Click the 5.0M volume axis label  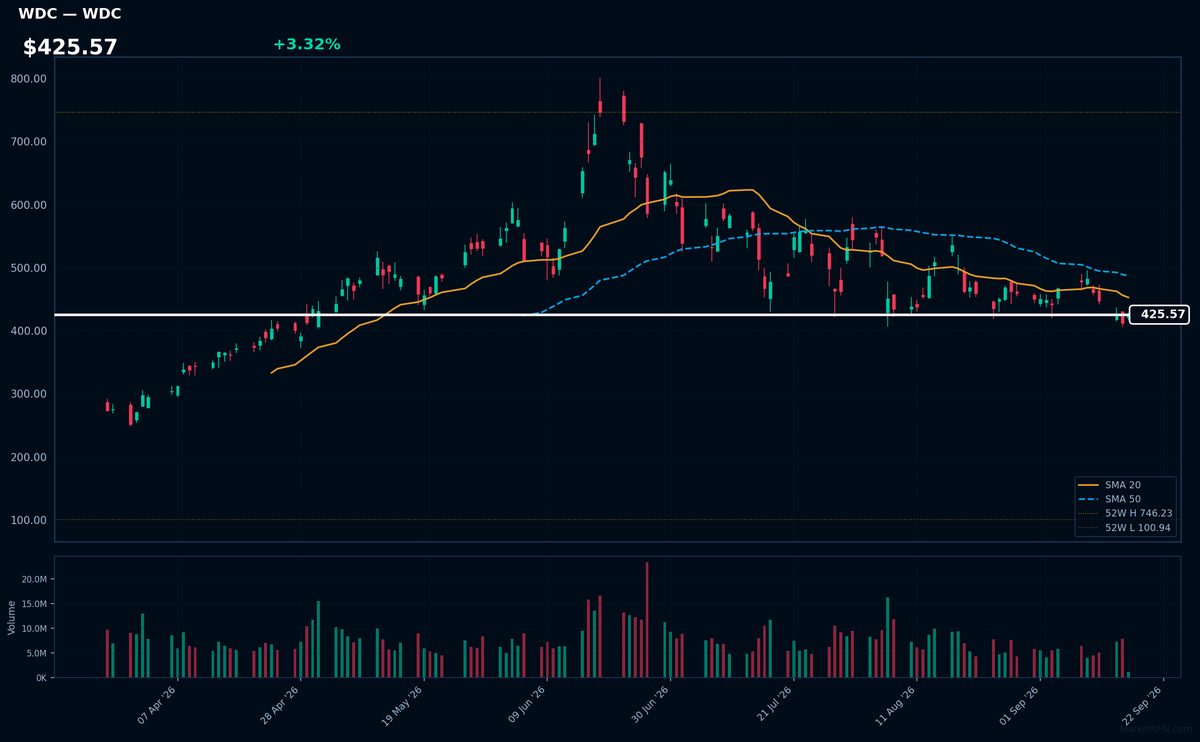(x=38, y=653)
